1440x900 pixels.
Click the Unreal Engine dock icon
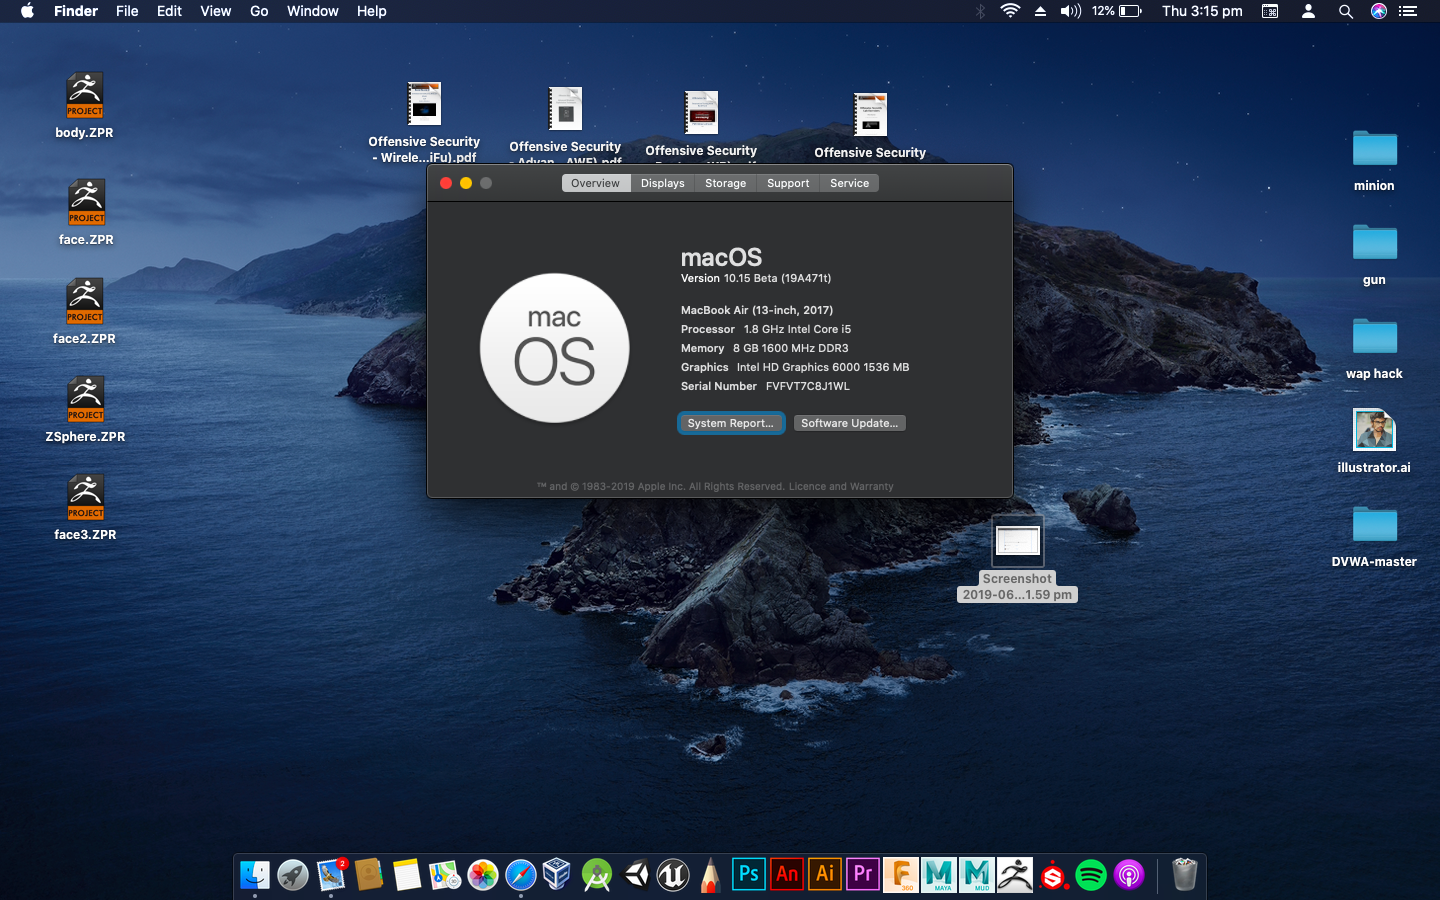673,876
